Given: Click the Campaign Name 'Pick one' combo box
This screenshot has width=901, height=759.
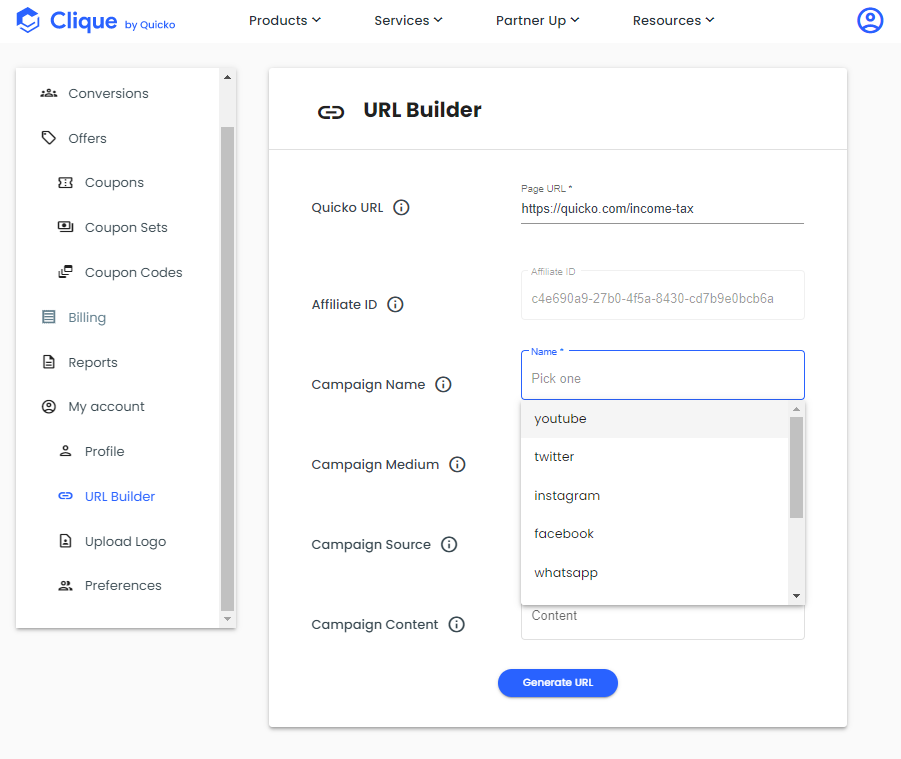Looking at the screenshot, I should pos(663,375).
